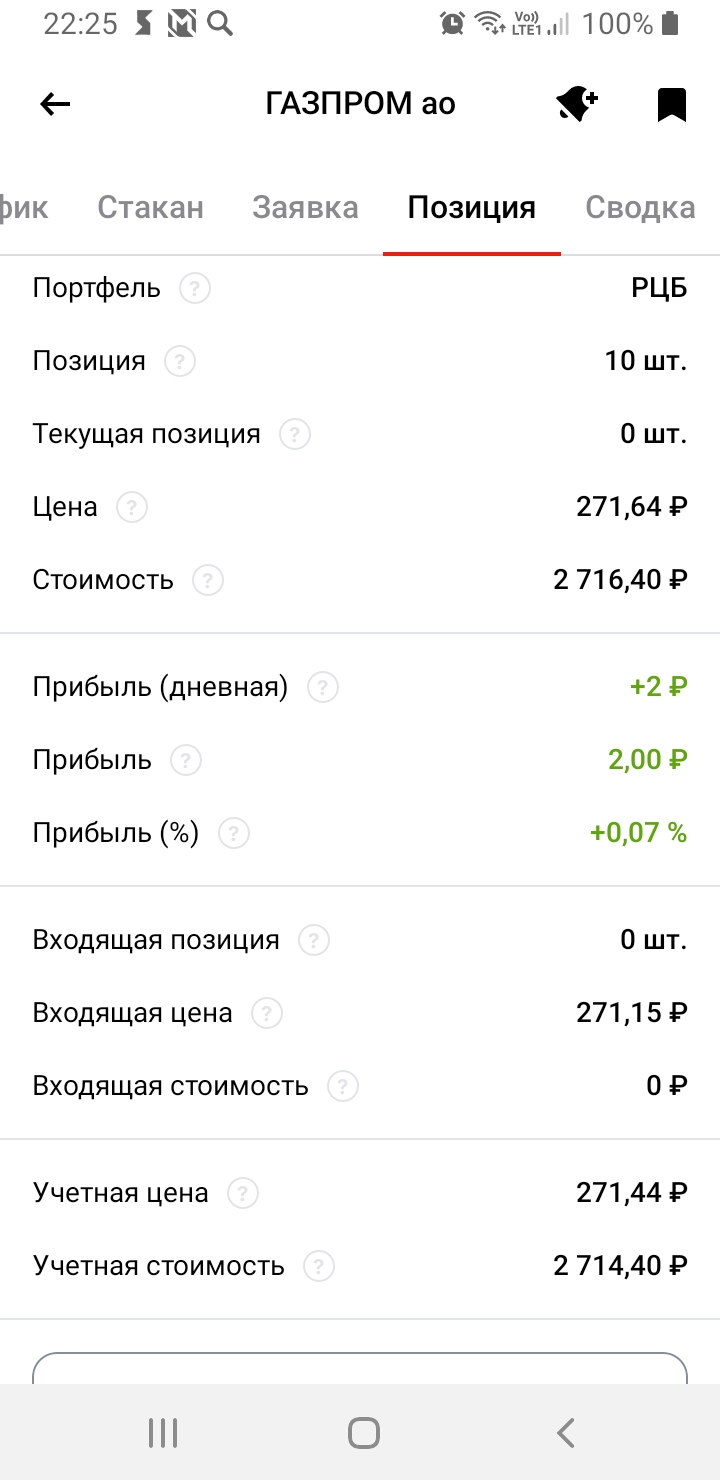Tap the Android home button

coord(363,1433)
